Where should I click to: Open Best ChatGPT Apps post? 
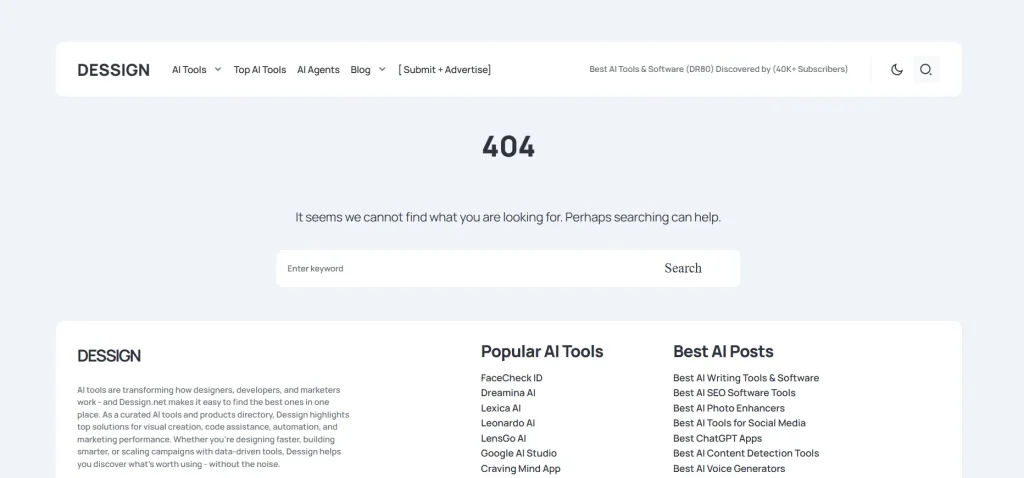(x=718, y=438)
